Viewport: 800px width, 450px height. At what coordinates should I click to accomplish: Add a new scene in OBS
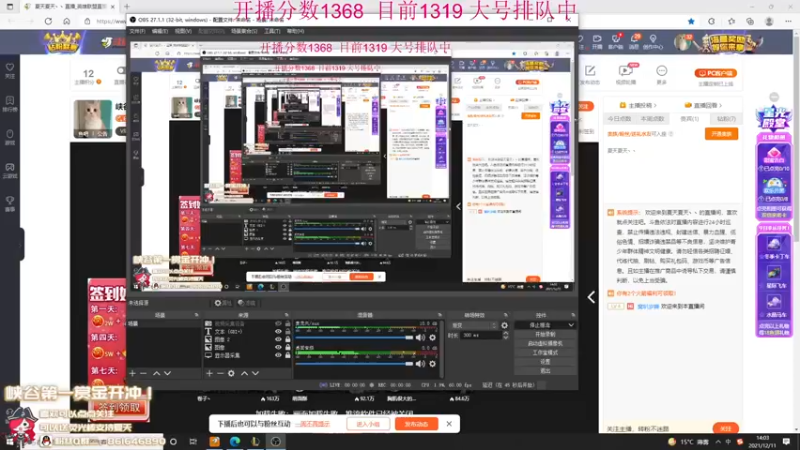click(133, 373)
